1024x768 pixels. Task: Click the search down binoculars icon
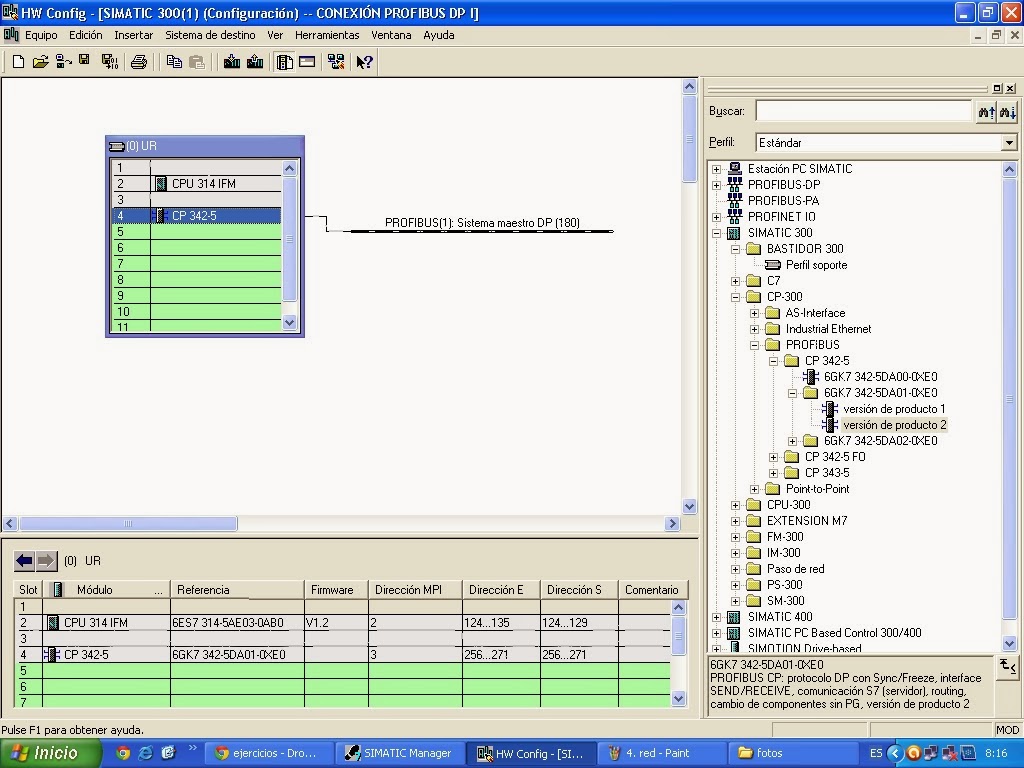click(1008, 112)
